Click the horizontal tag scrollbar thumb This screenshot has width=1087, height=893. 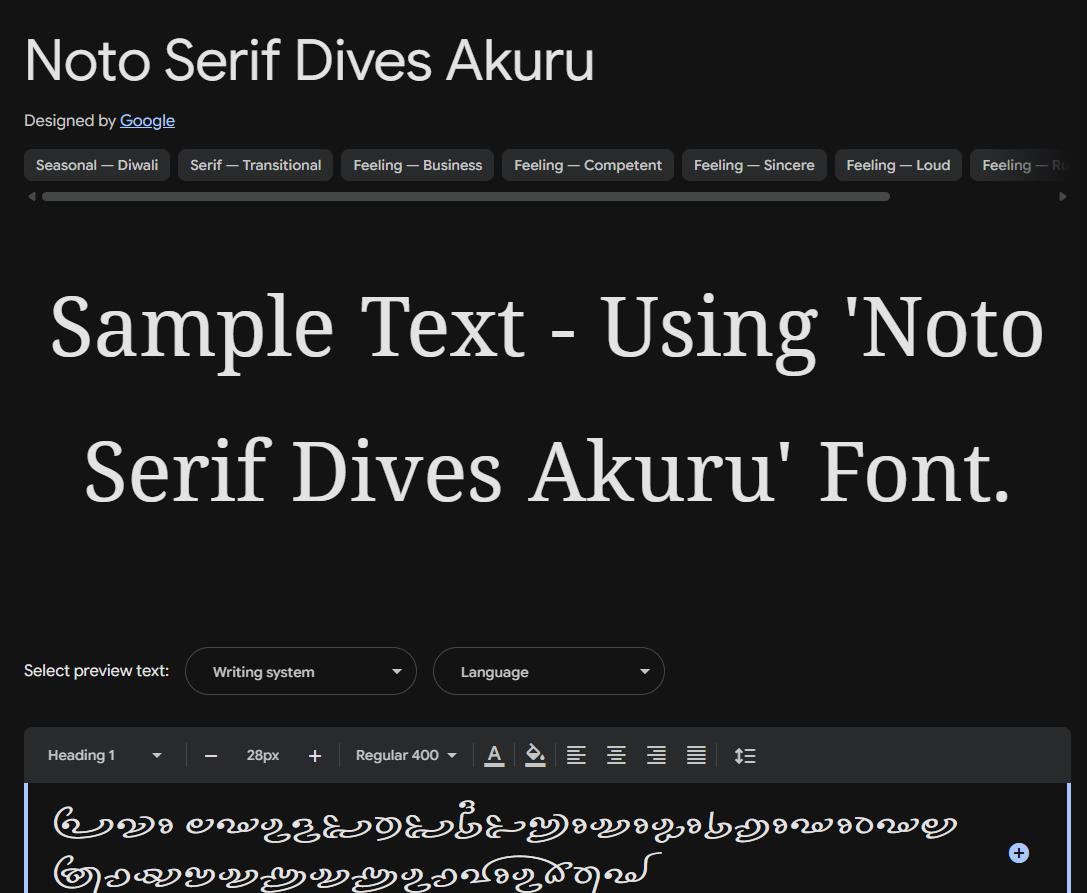tap(466, 197)
